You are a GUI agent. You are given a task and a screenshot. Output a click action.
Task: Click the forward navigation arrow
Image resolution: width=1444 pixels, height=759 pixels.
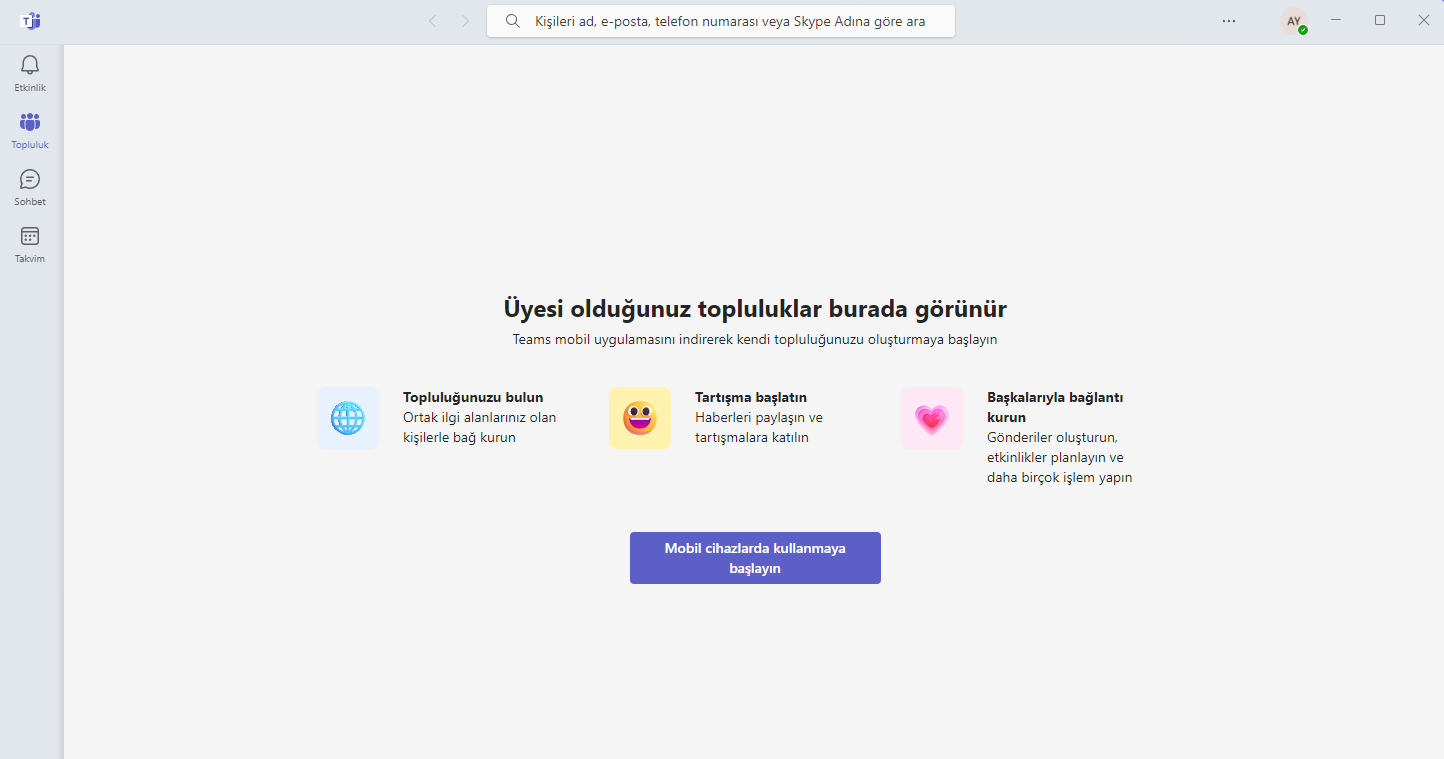point(465,20)
